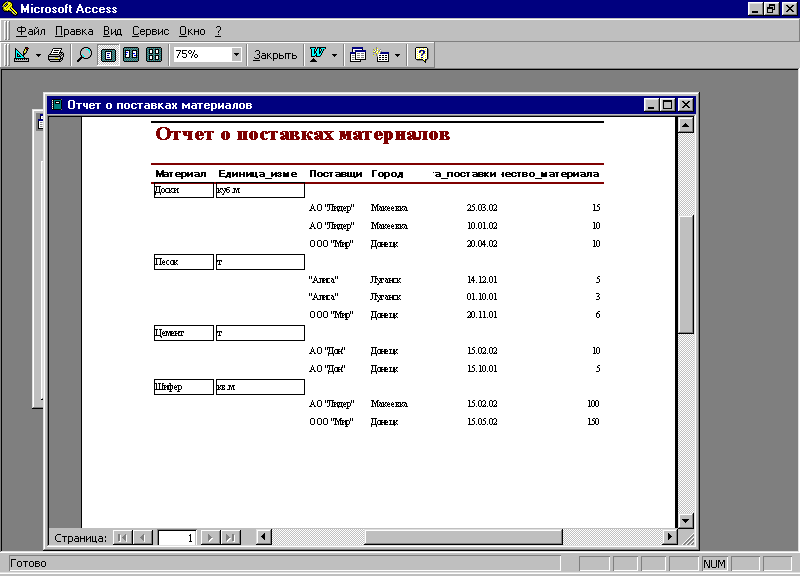Click the quantity value 150
This screenshot has width=800, height=576.
(x=593, y=422)
